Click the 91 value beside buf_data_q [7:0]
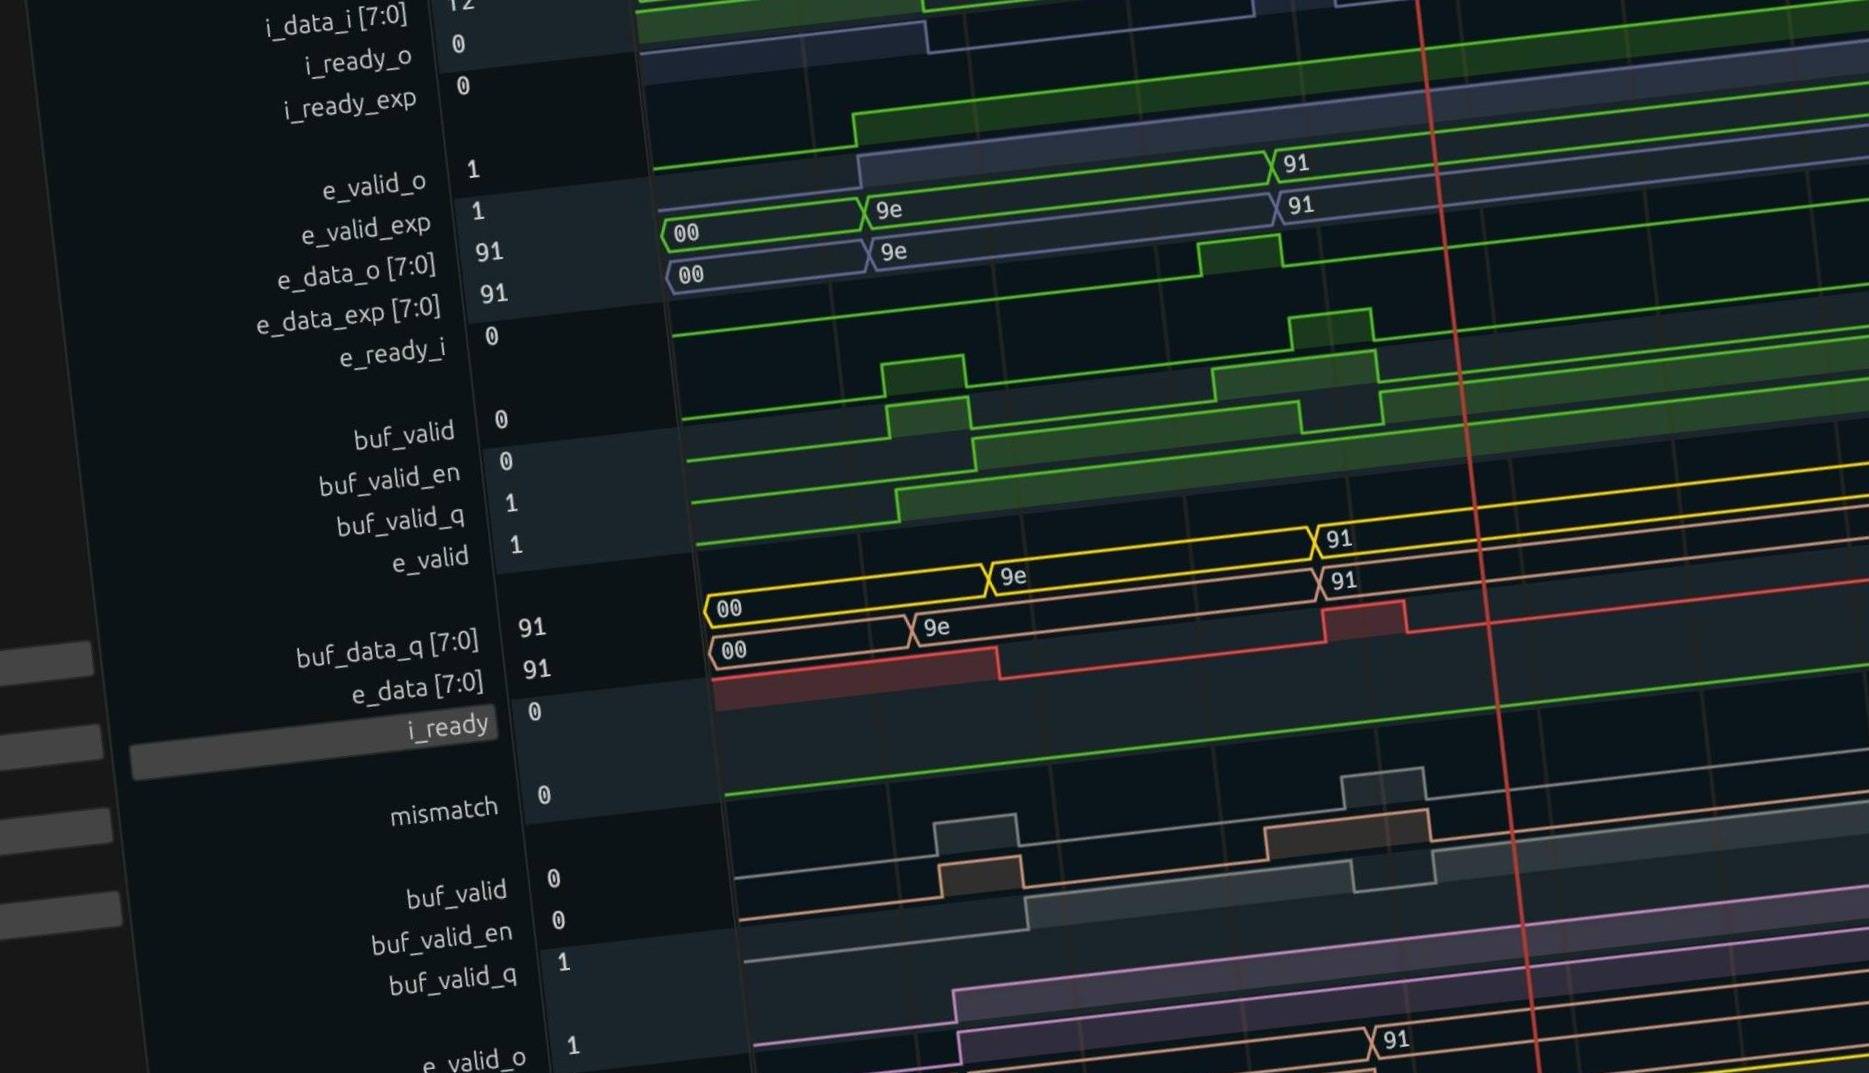Screen dimensions: 1869x1073 531,627
